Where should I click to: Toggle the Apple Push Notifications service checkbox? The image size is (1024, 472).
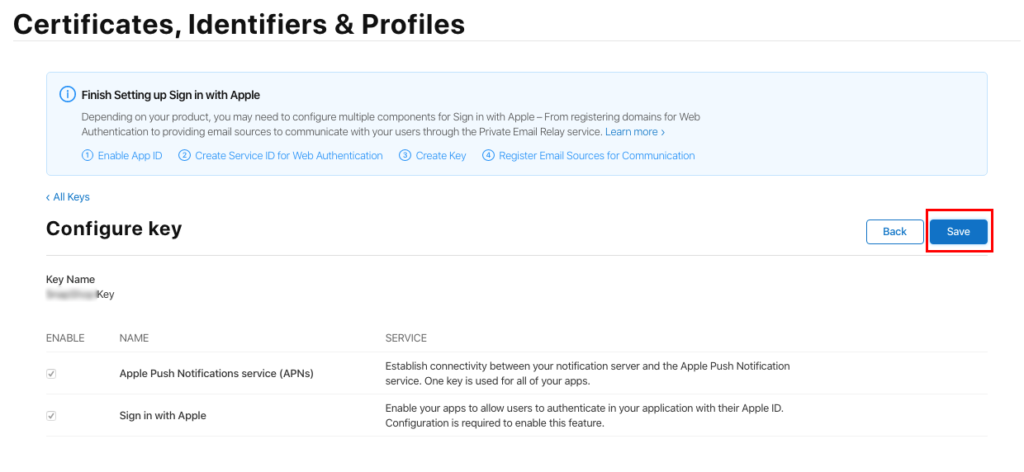click(51, 374)
